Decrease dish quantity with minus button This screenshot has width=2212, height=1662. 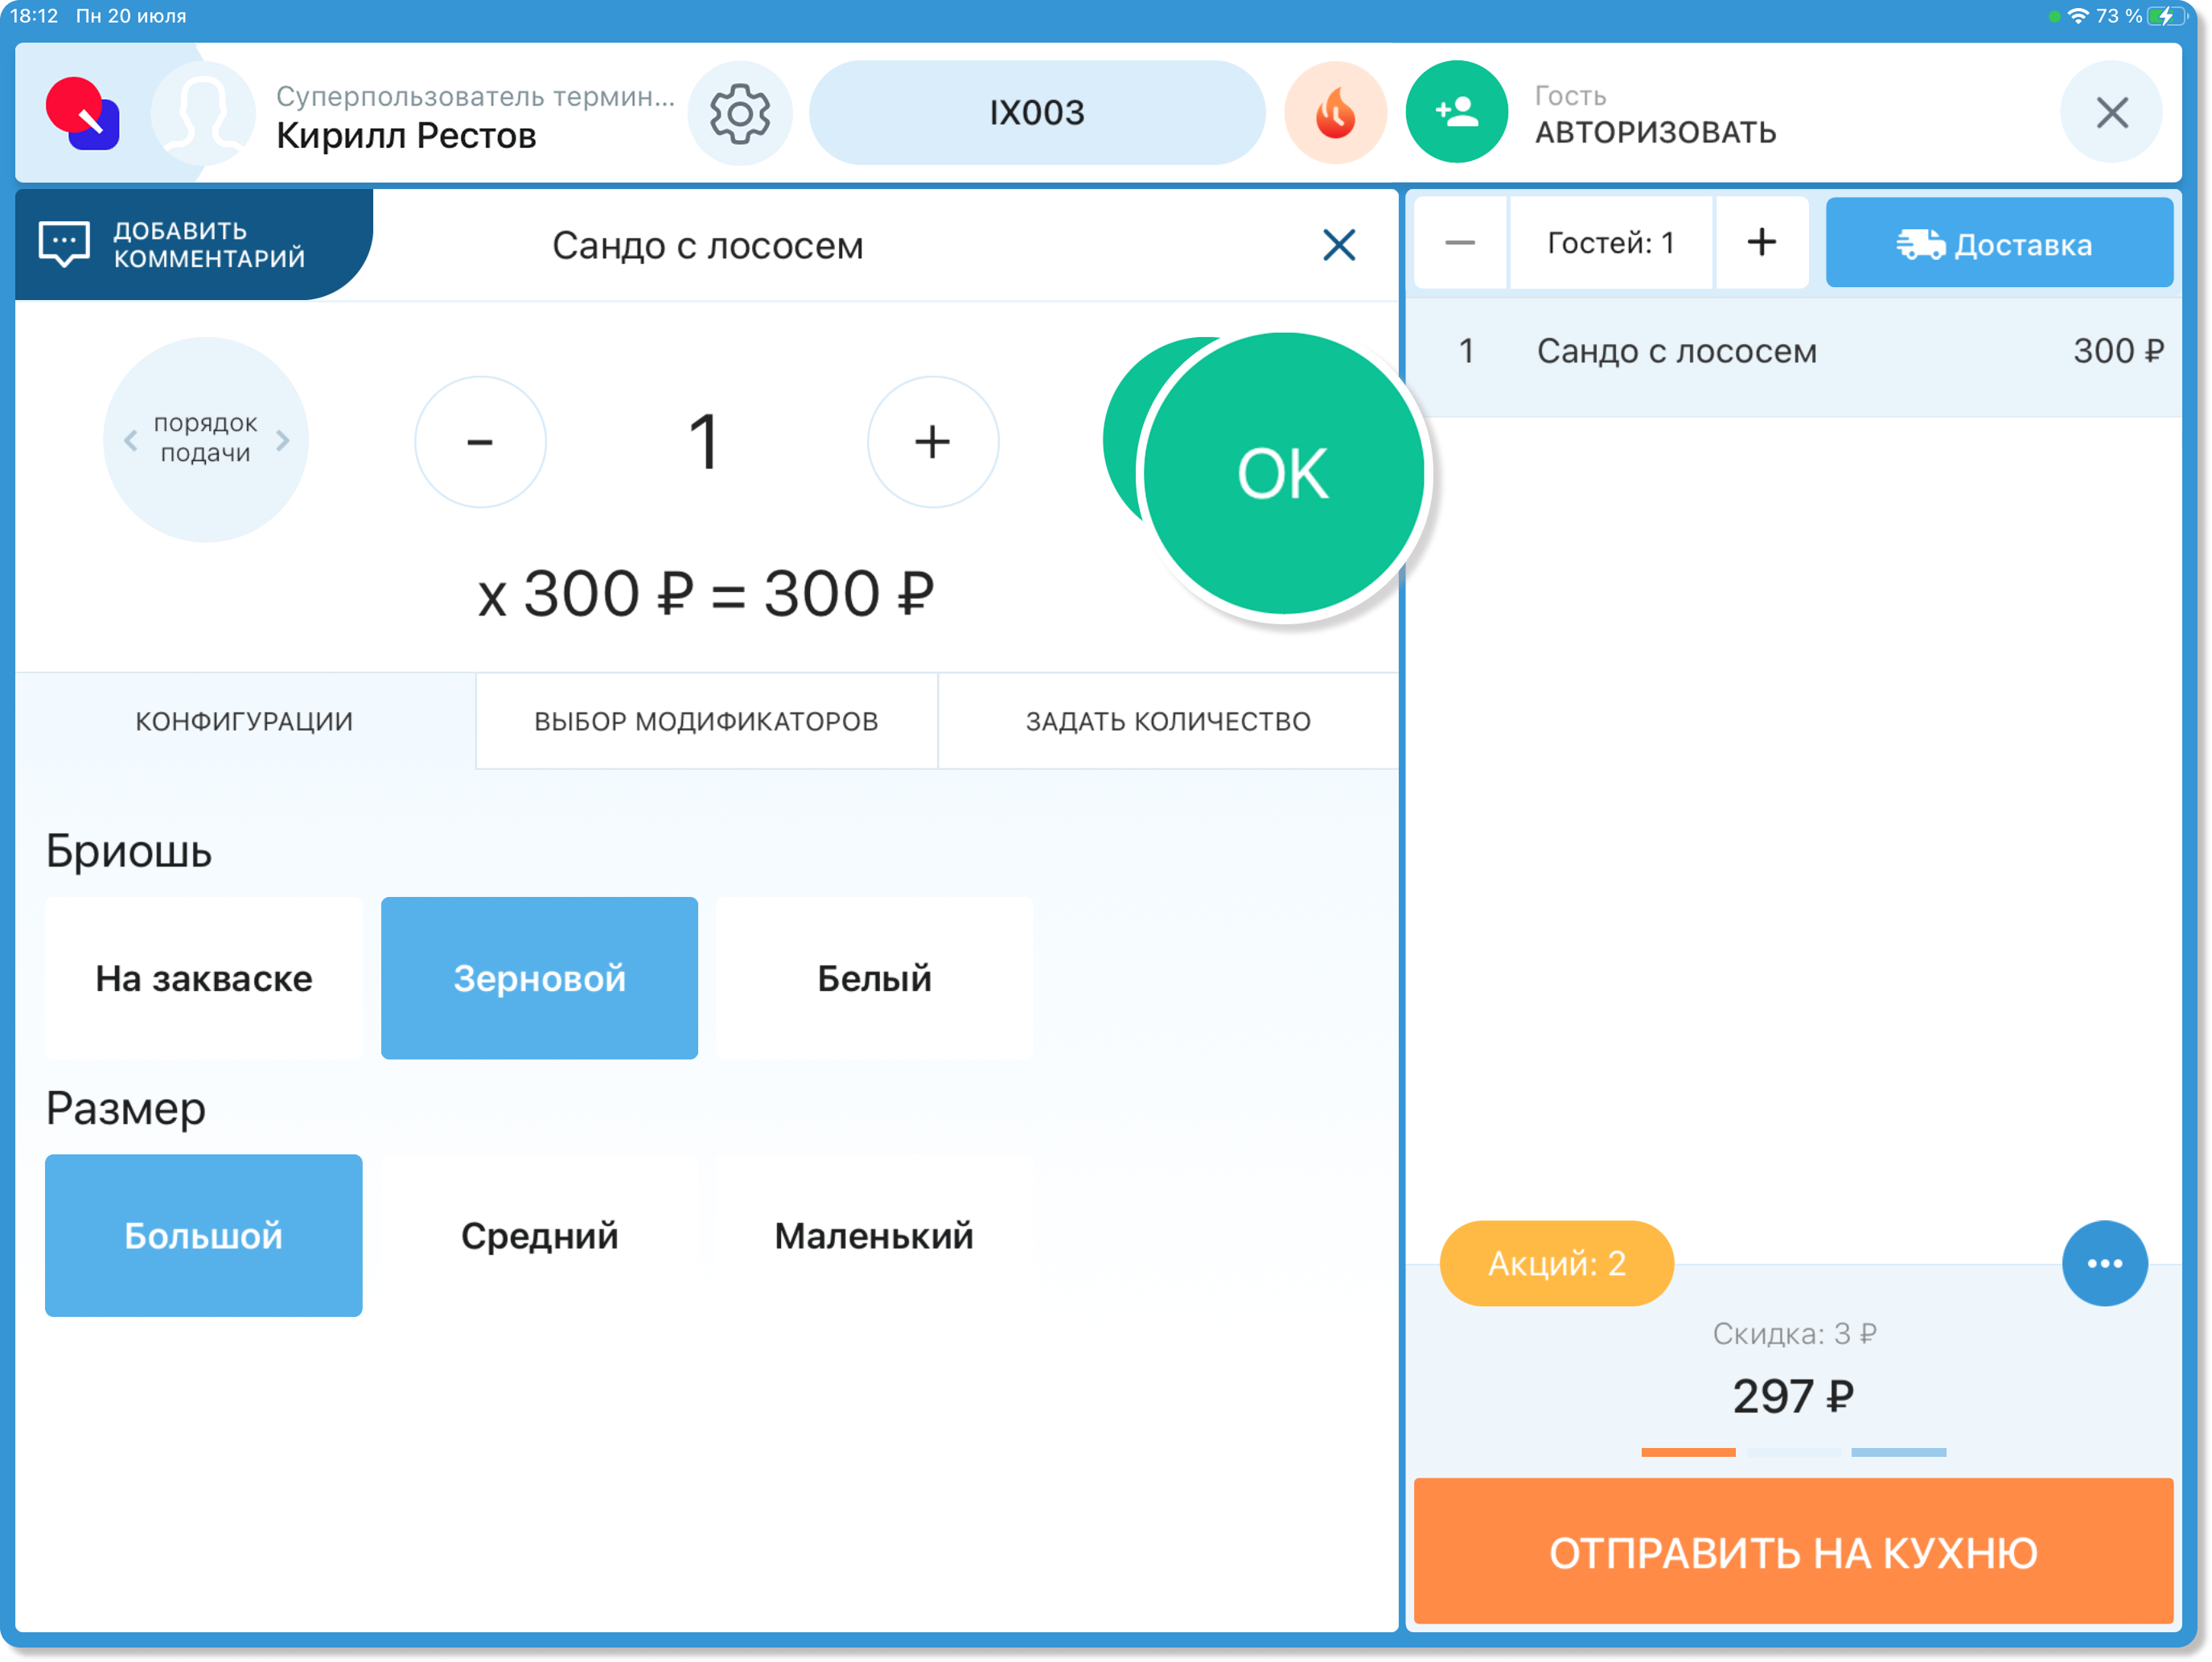[480, 442]
